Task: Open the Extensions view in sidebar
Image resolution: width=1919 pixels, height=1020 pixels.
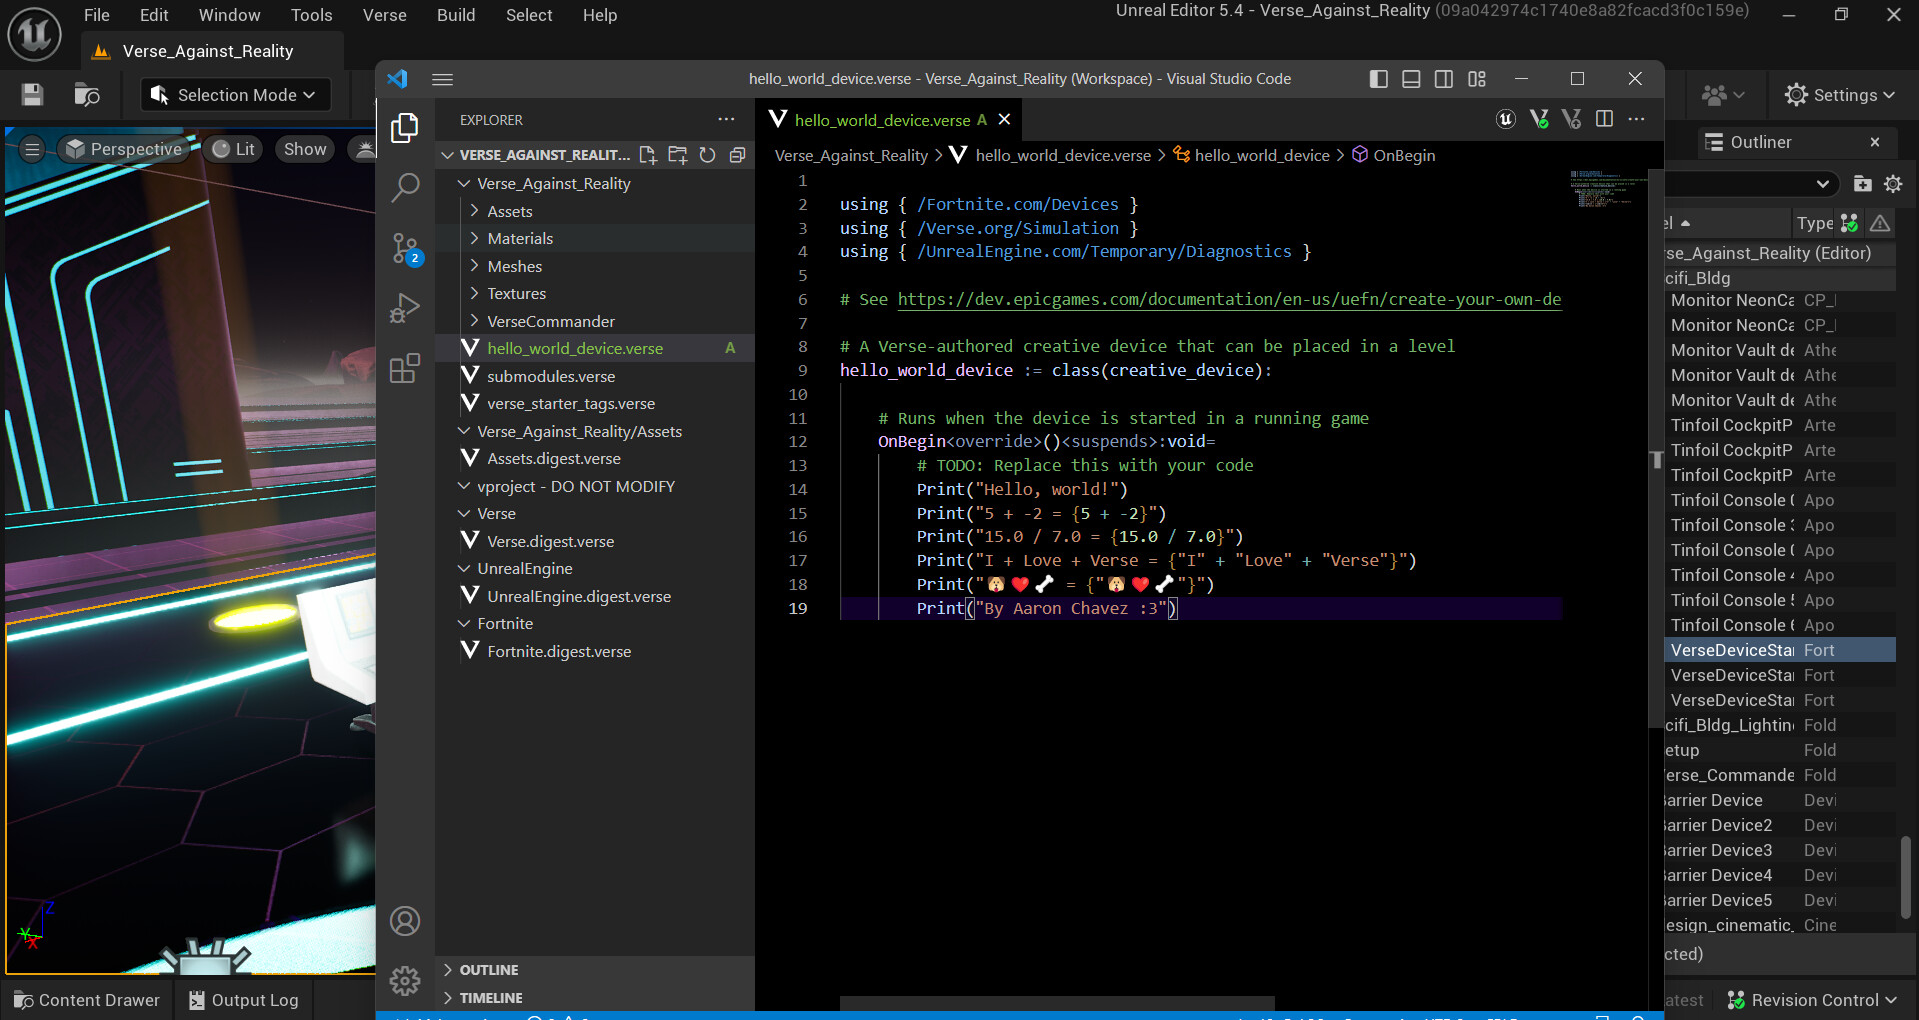Action: click(x=405, y=369)
